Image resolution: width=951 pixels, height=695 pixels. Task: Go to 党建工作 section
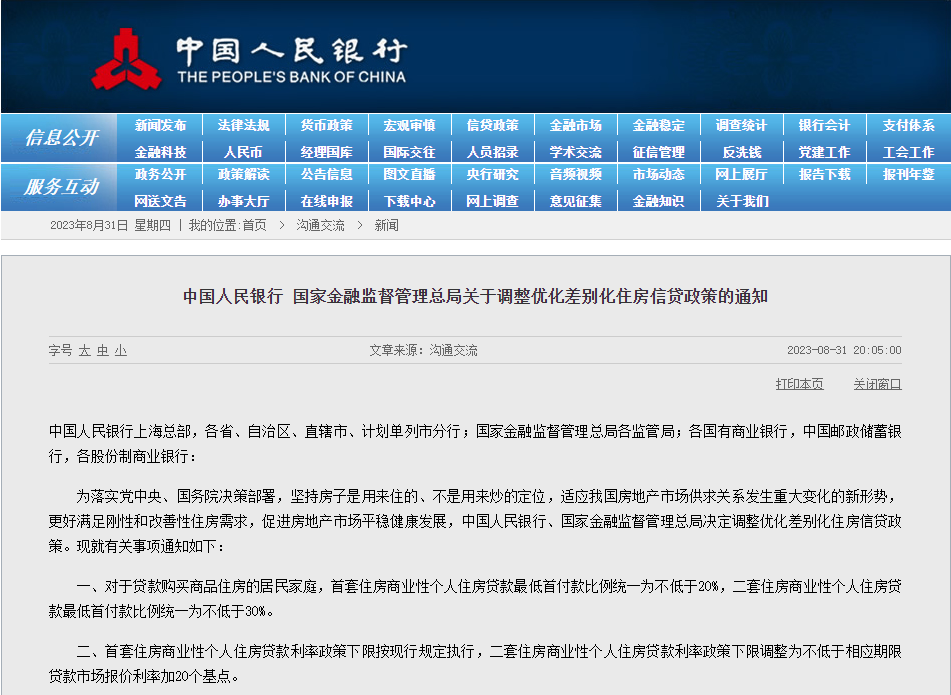(824, 152)
